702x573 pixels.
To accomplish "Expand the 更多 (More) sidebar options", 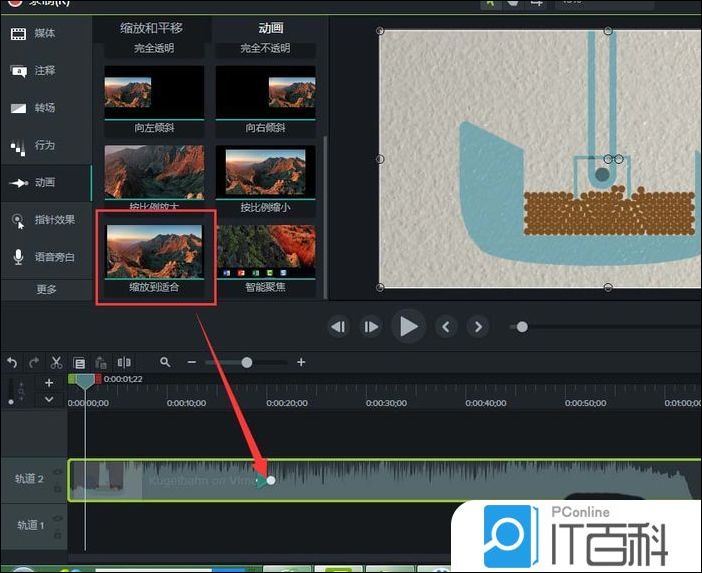I will coord(46,289).
